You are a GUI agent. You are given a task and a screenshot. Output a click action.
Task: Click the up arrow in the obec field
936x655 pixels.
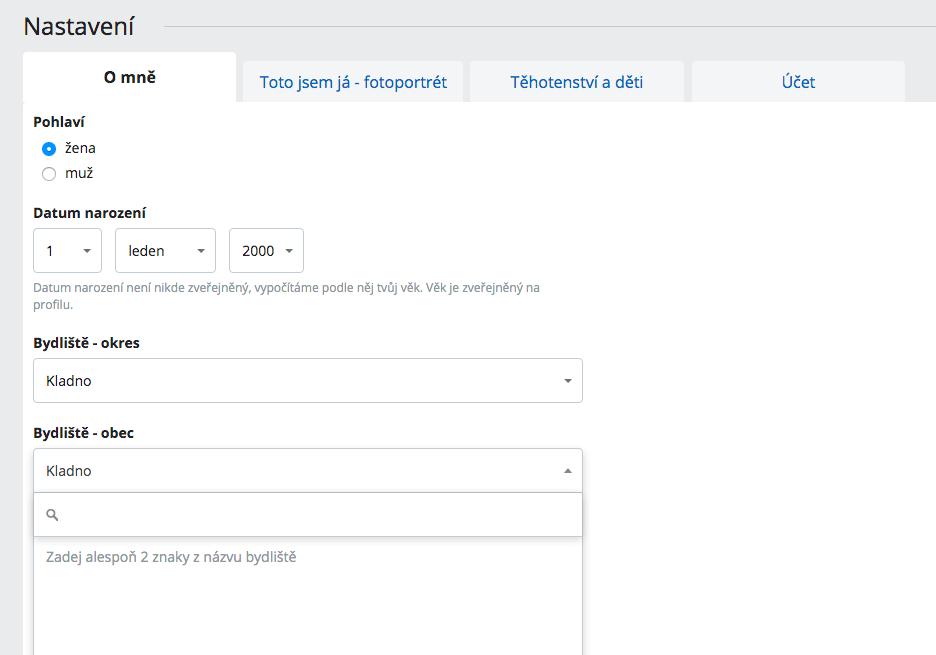[567, 471]
